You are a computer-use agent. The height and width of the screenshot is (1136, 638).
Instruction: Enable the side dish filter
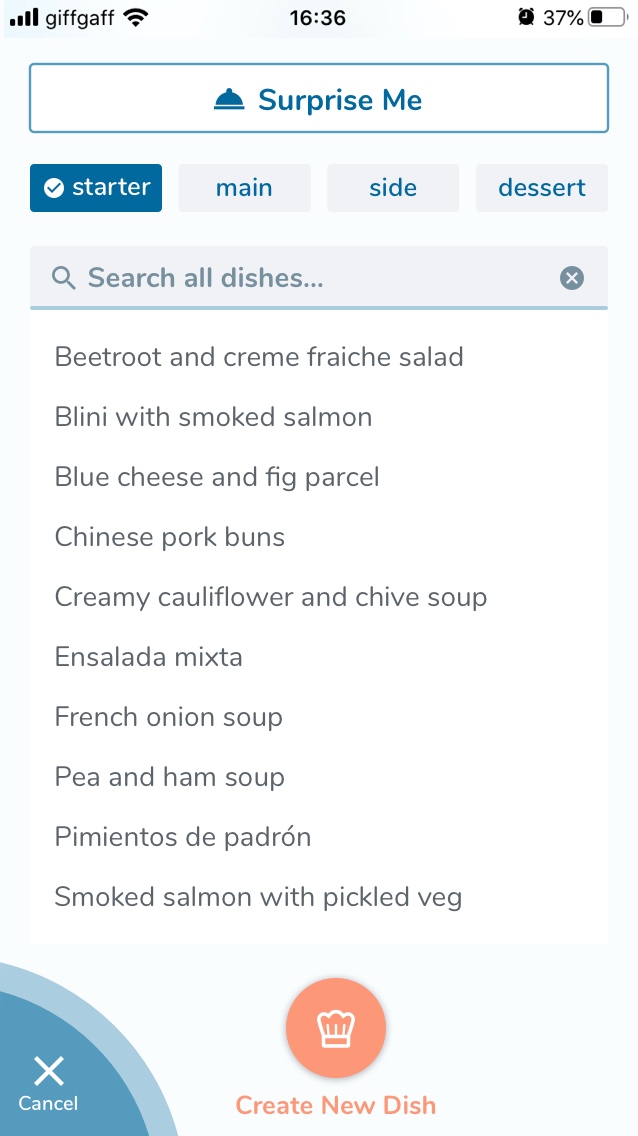point(393,187)
